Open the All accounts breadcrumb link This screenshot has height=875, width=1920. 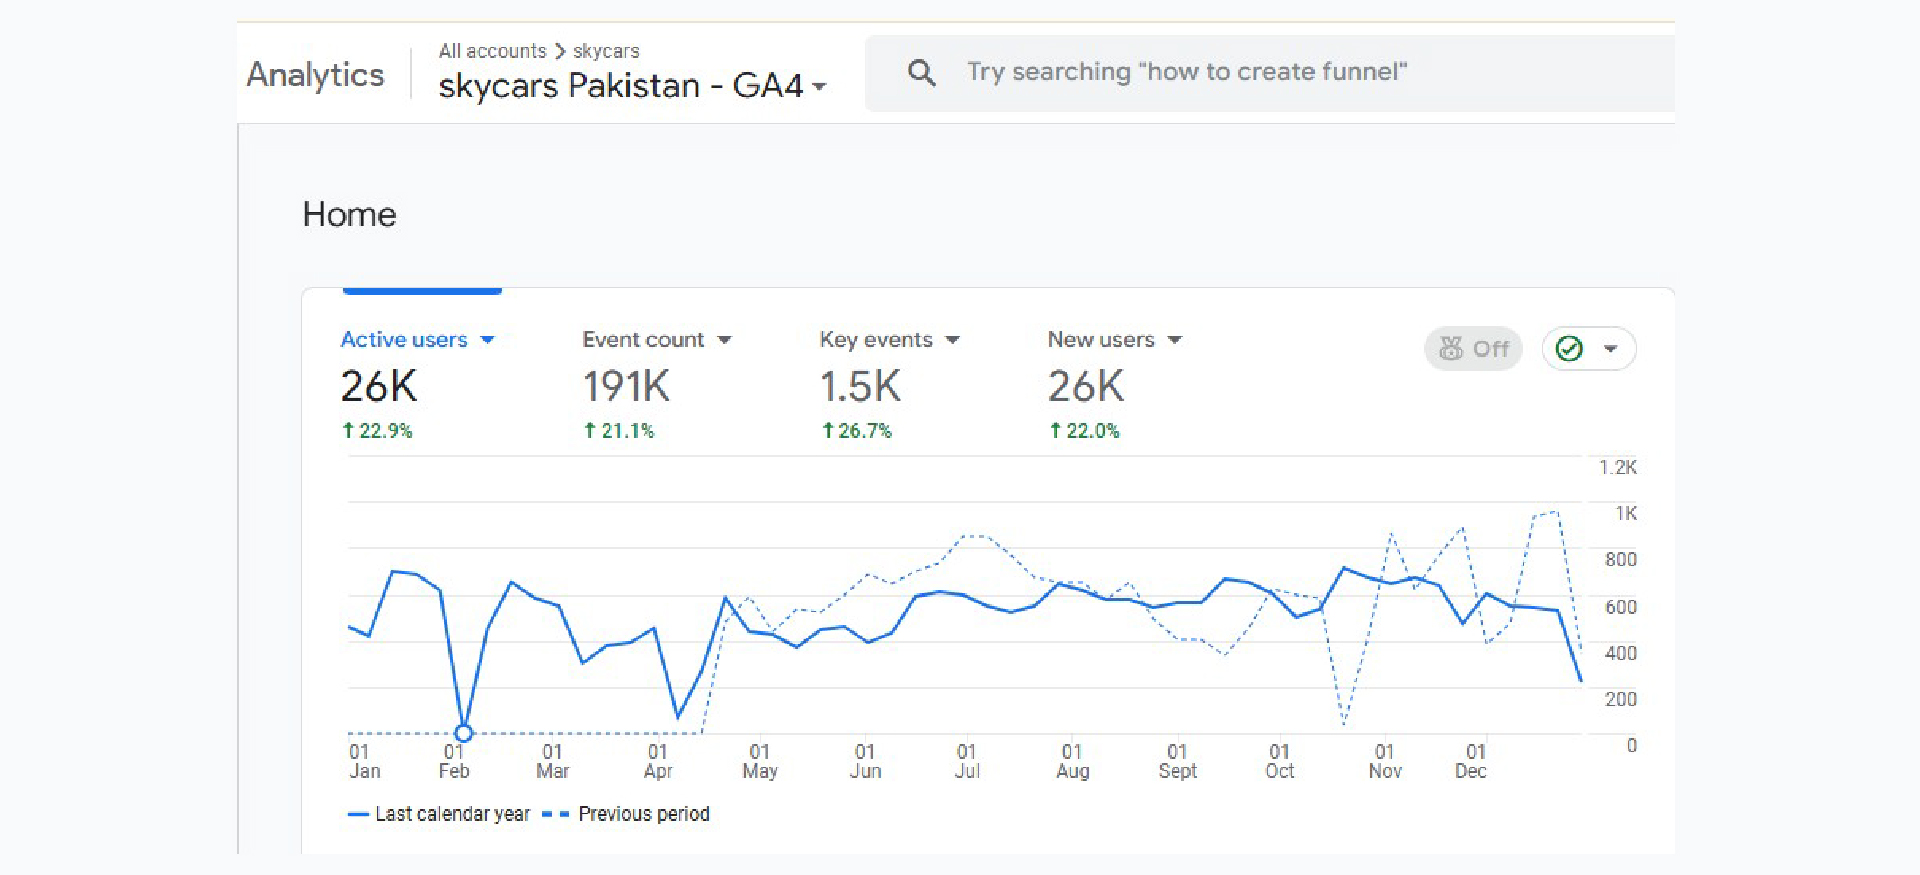[x=492, y=51]
